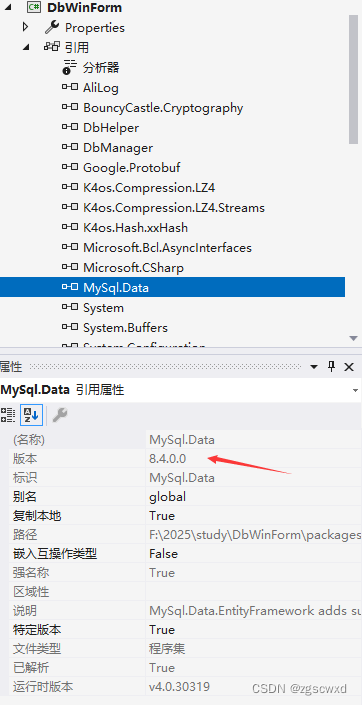Click the 文件类型 value 程序集

click(x=167, y=649)
